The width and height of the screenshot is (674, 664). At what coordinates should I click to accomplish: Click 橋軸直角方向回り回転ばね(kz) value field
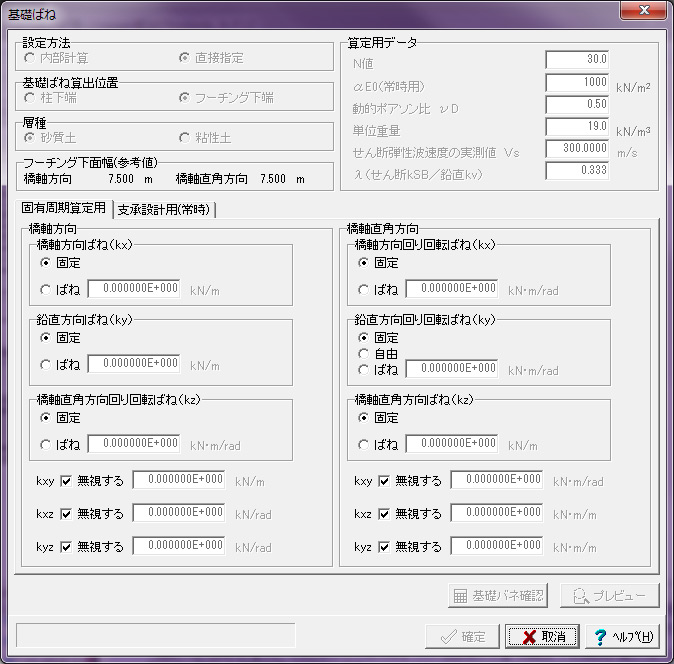pyautogui.click(x=134, y=444)
